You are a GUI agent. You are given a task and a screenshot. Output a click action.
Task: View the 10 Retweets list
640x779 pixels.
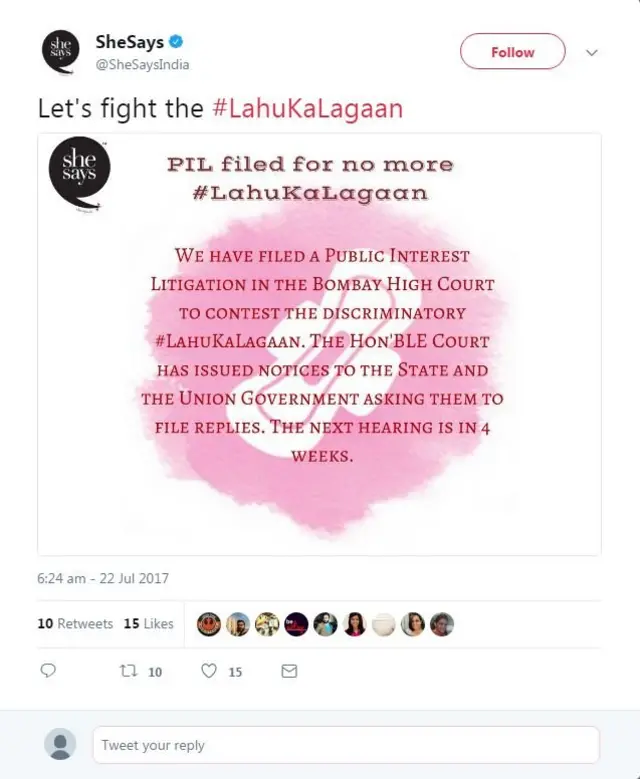tap(75, 623)
